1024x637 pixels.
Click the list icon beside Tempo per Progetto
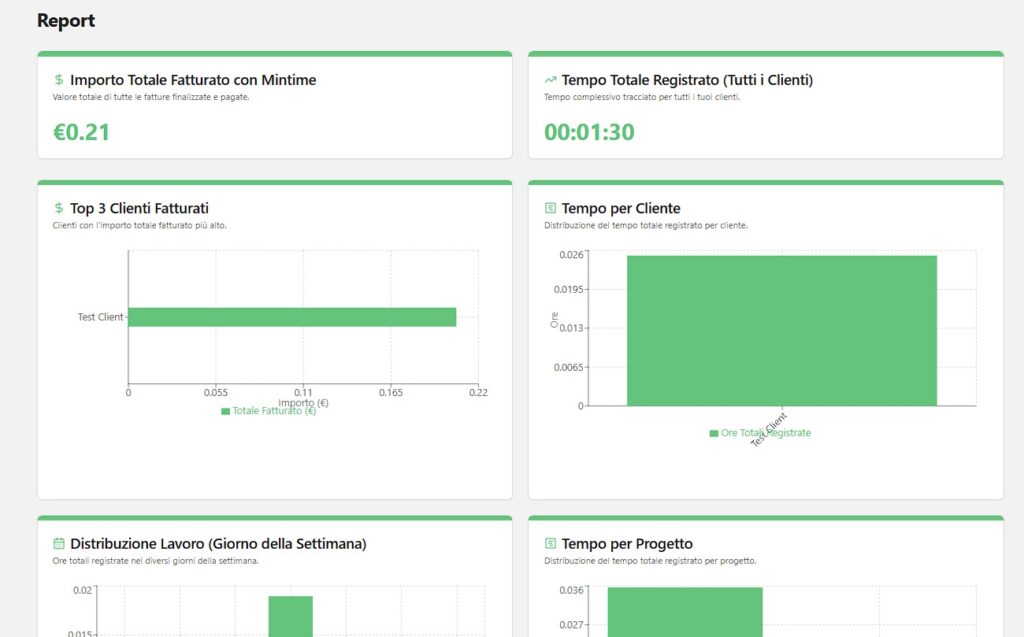pyautogui.click(x=551, y=543)
